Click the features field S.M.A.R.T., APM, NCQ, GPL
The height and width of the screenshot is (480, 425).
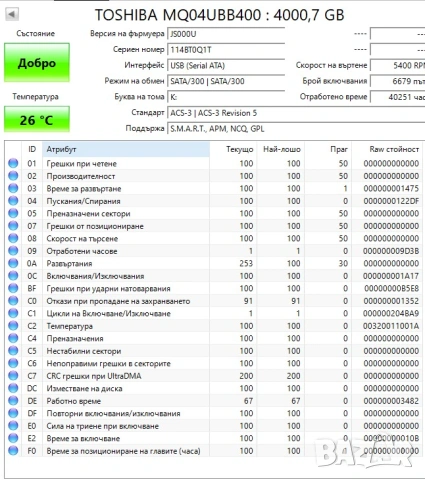[x=296, y=129]
